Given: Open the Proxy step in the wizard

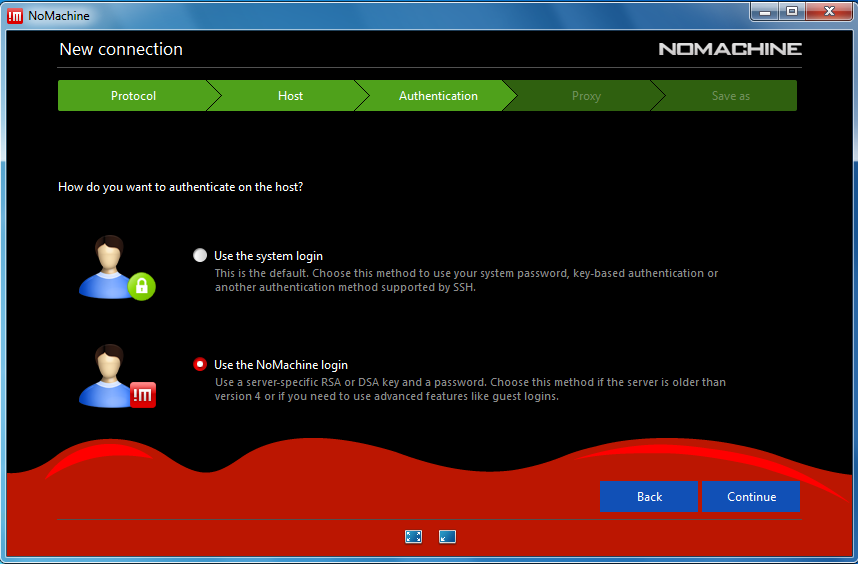Looking at the screenshot, I should 586,96.
